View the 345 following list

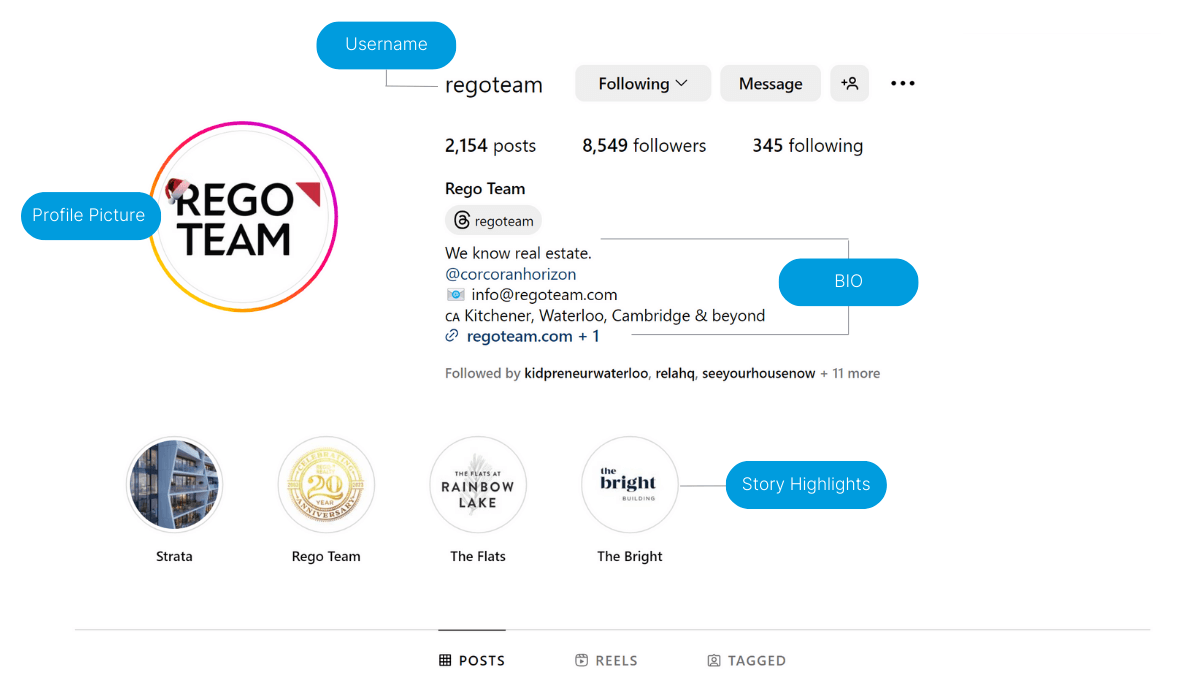click(807, 146)
